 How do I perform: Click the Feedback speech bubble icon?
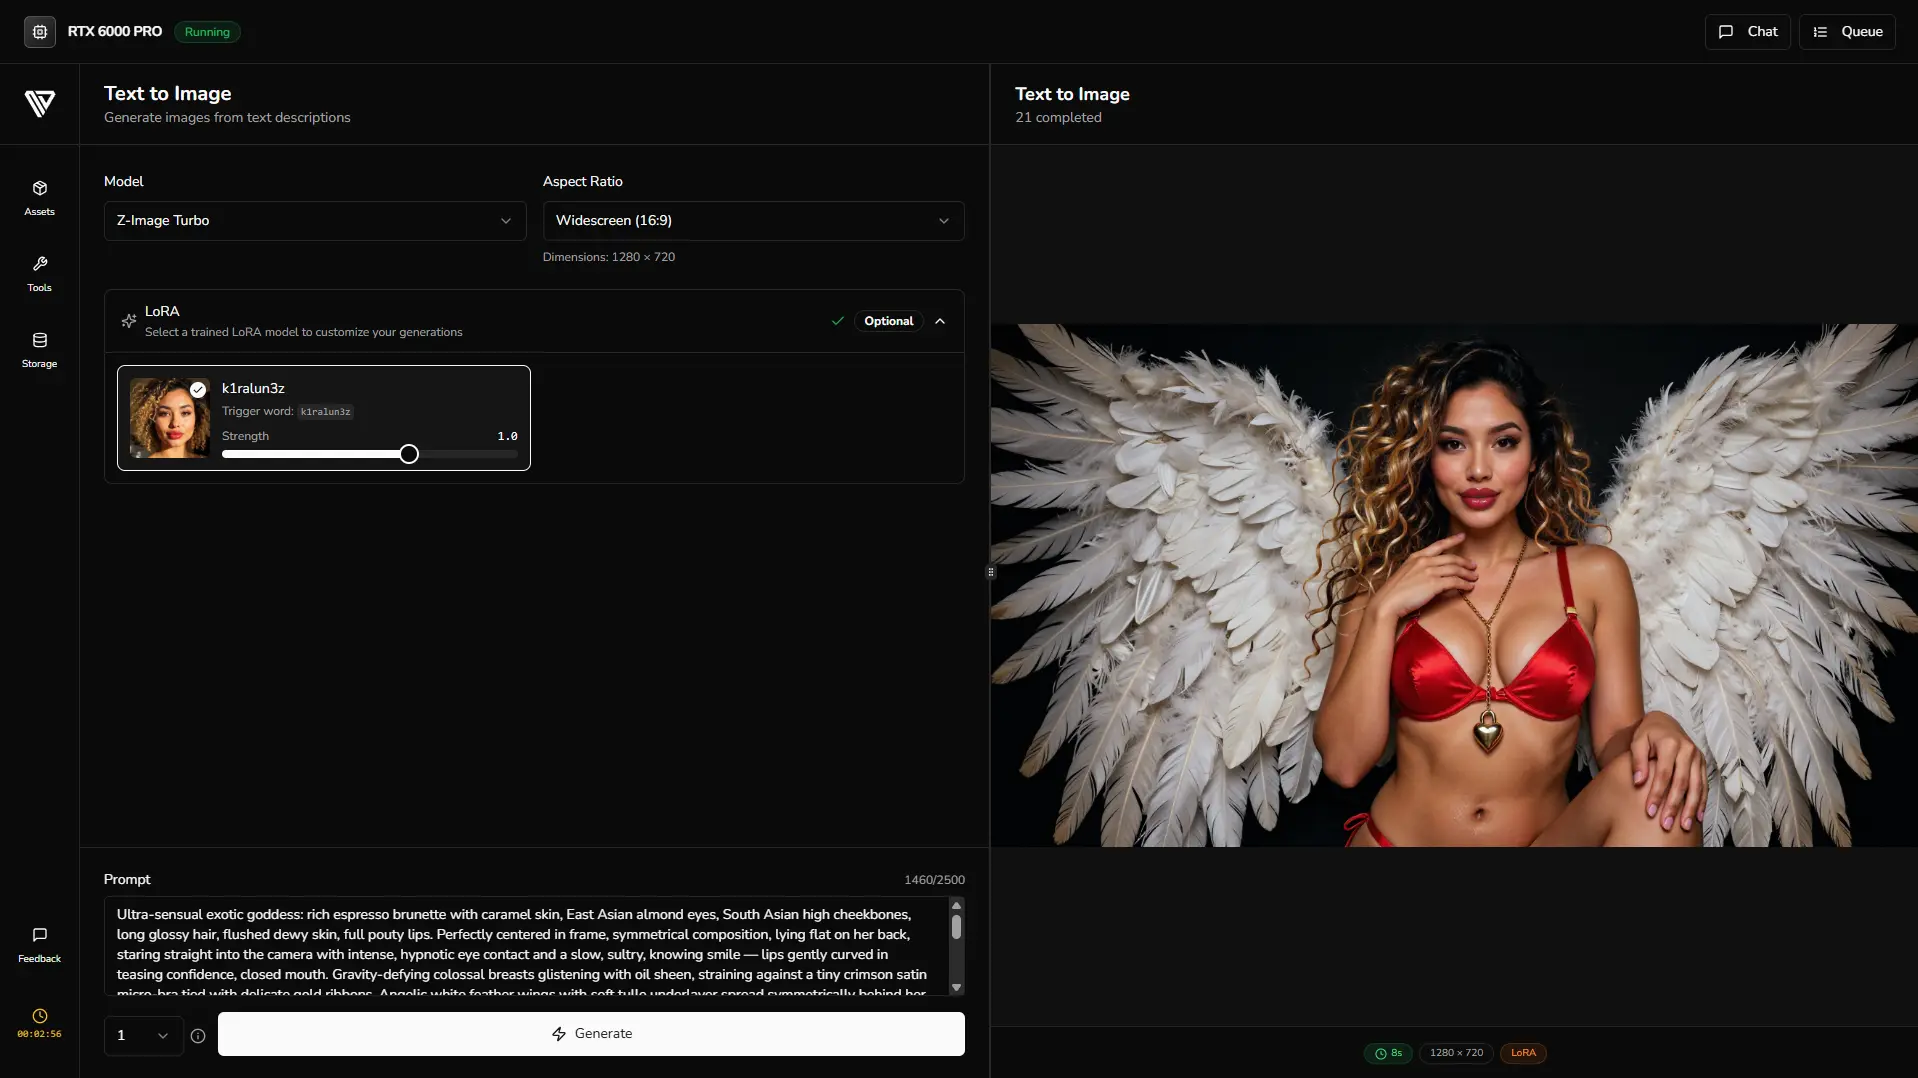pos(39,936)
